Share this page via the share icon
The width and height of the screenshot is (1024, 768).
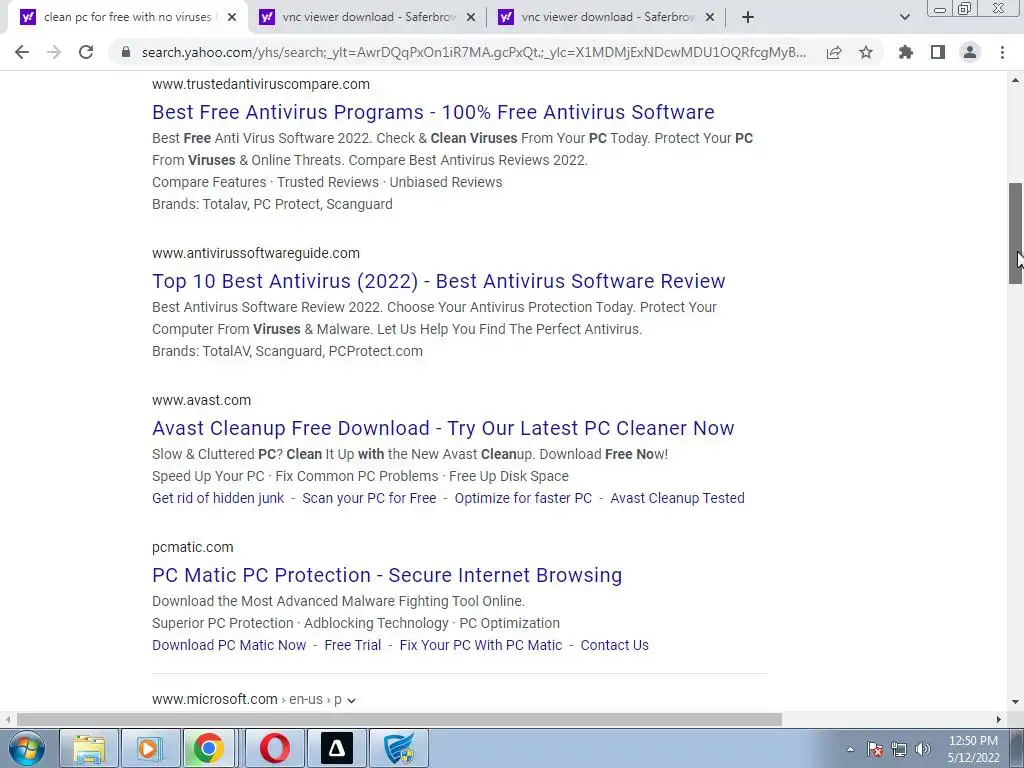[834, 52]
